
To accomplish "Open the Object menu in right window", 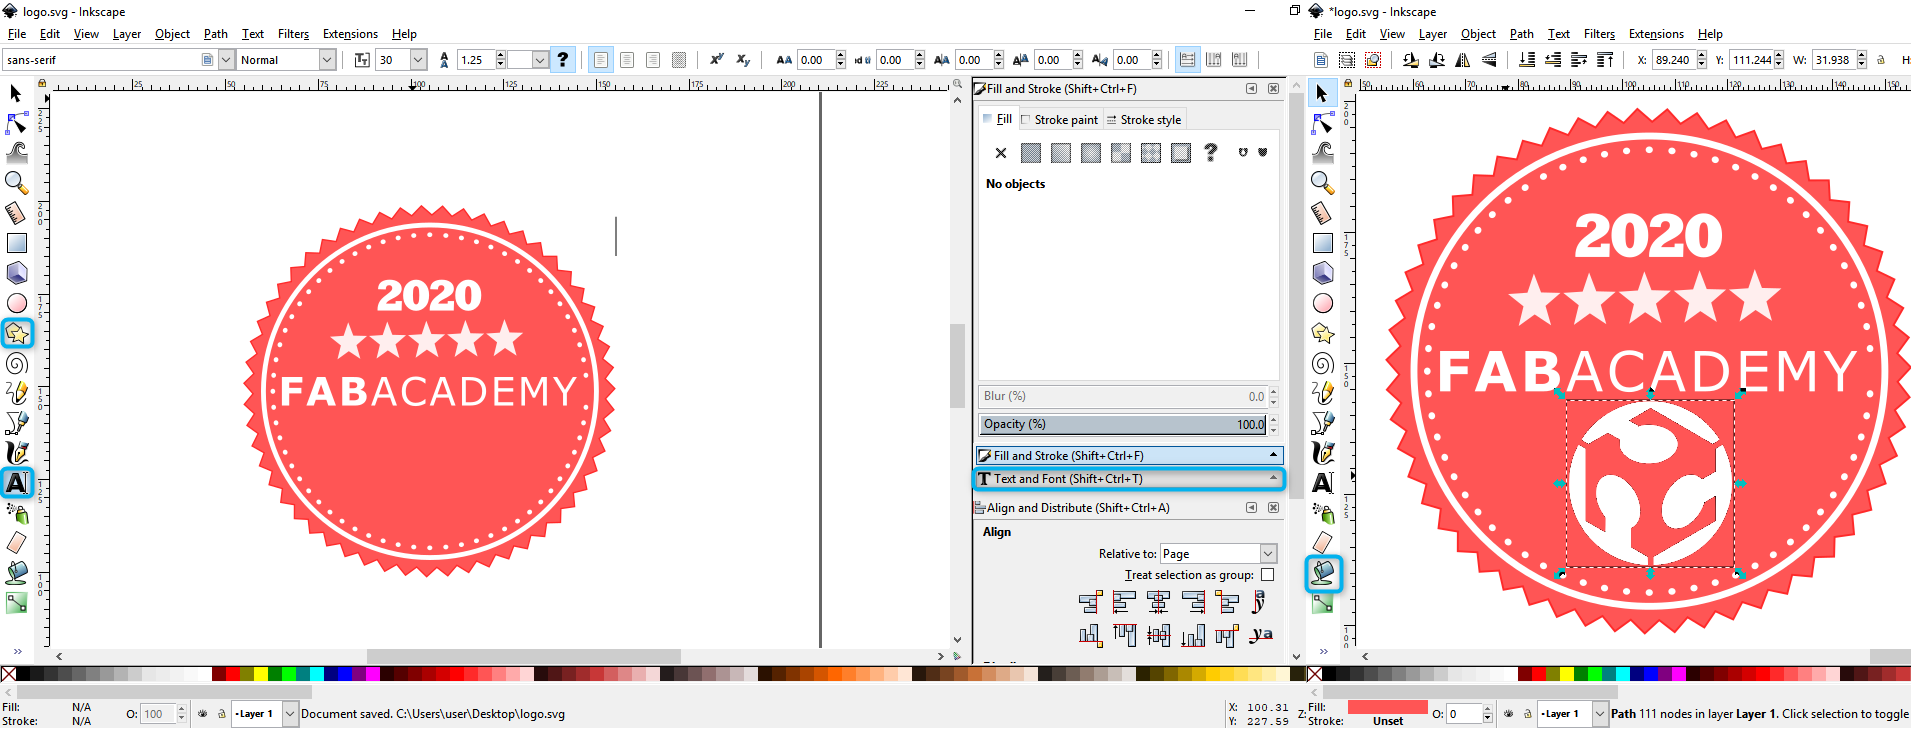I will (1478, 34).
